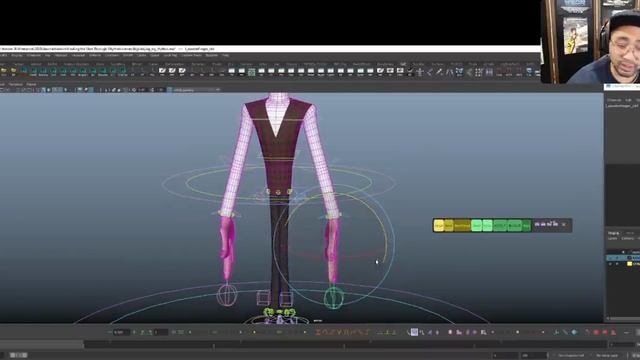640x360 pixels.
Task: Open the Playback menu
Action: (61, 55)
